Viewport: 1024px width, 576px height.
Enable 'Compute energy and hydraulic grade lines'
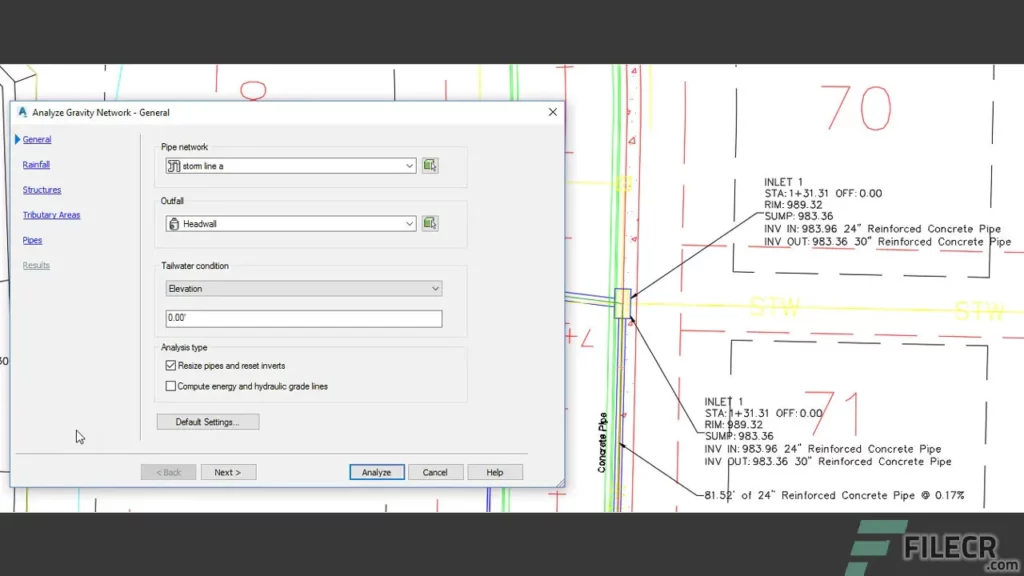[170, 385]
